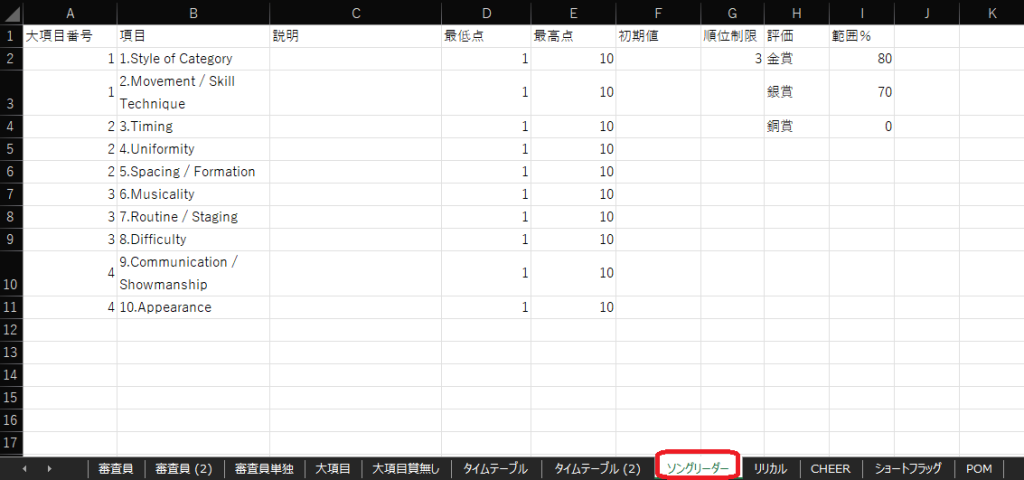Select row 5 header
Screen dimensions: 1024x480
tap(10, 149)
